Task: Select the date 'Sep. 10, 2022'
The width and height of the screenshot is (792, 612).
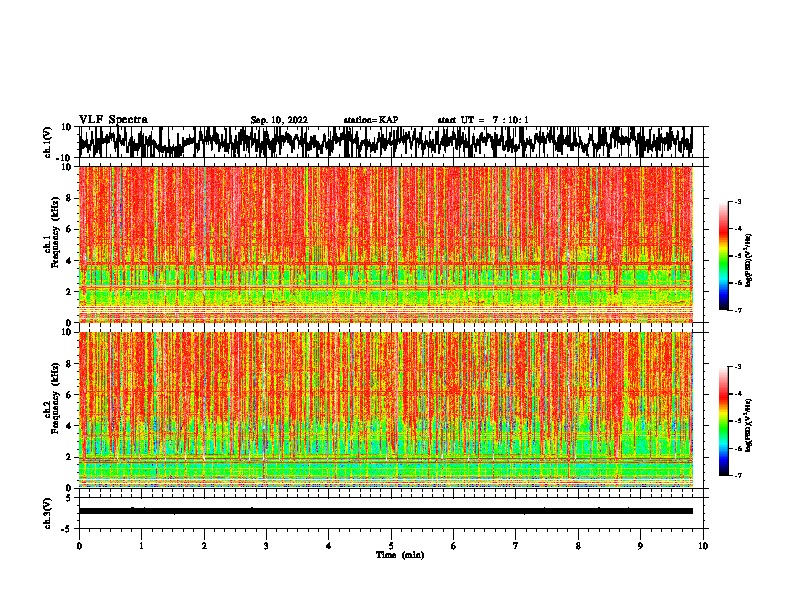Action: pyautogui.click(x=279, y=120)
